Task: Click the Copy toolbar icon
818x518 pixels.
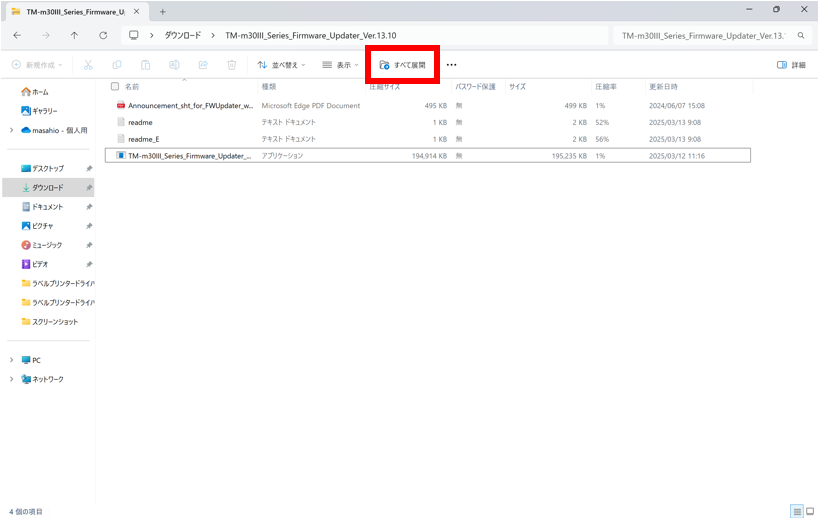Action: click(x=117, y=65)
